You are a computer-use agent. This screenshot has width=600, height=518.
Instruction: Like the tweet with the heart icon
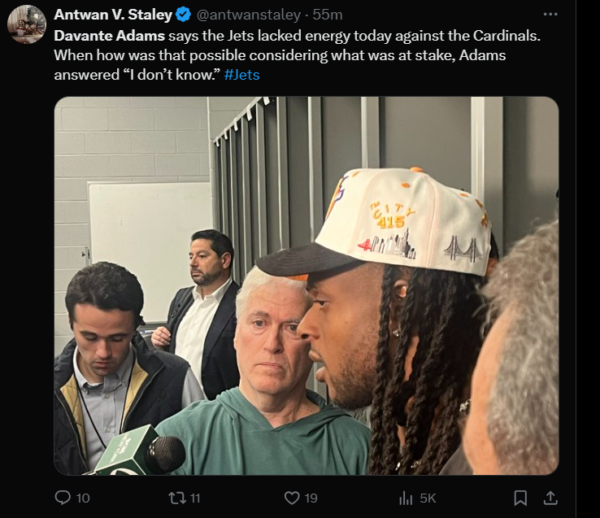tap(292, 498)
